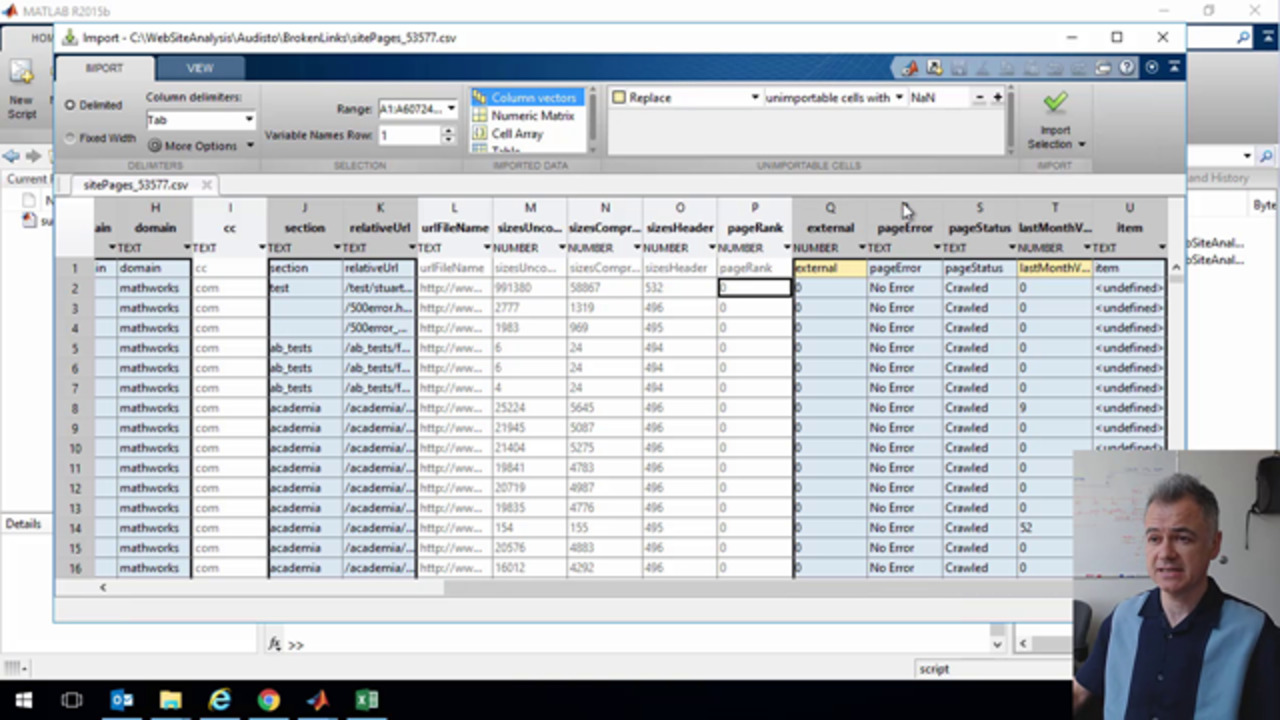Choose Cell Array output type
The width and height of the screenshot is (1280, 720).
point(517,134)
